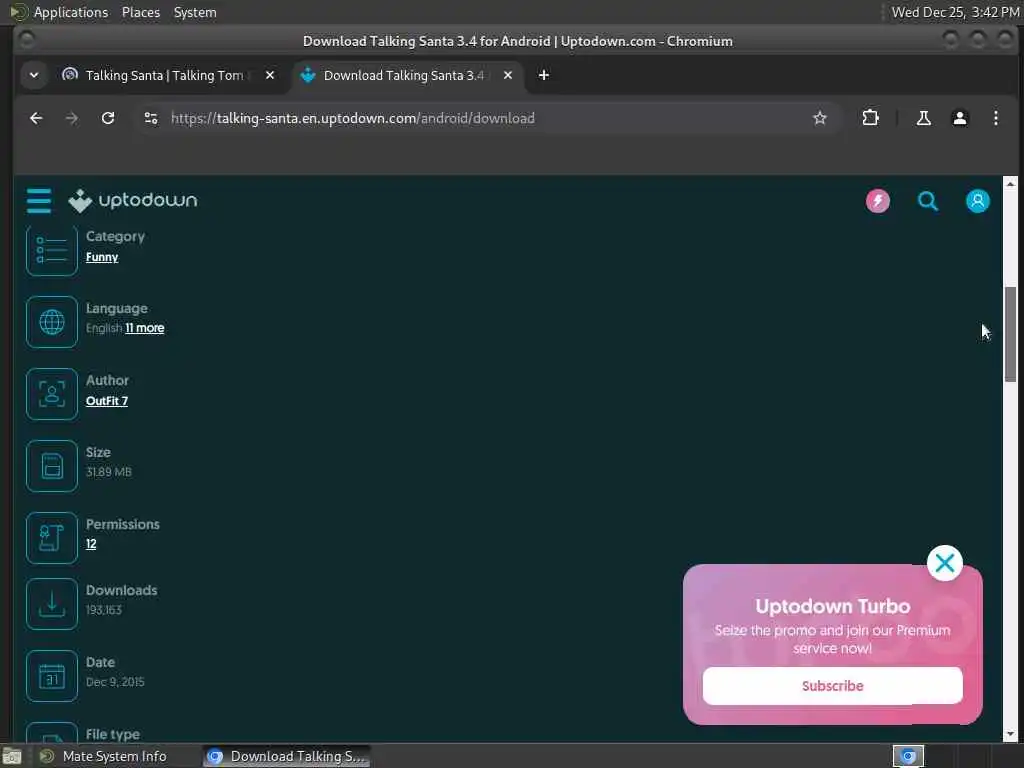
Task: Expand the tab search dropdown
Action: coord(34,75)
